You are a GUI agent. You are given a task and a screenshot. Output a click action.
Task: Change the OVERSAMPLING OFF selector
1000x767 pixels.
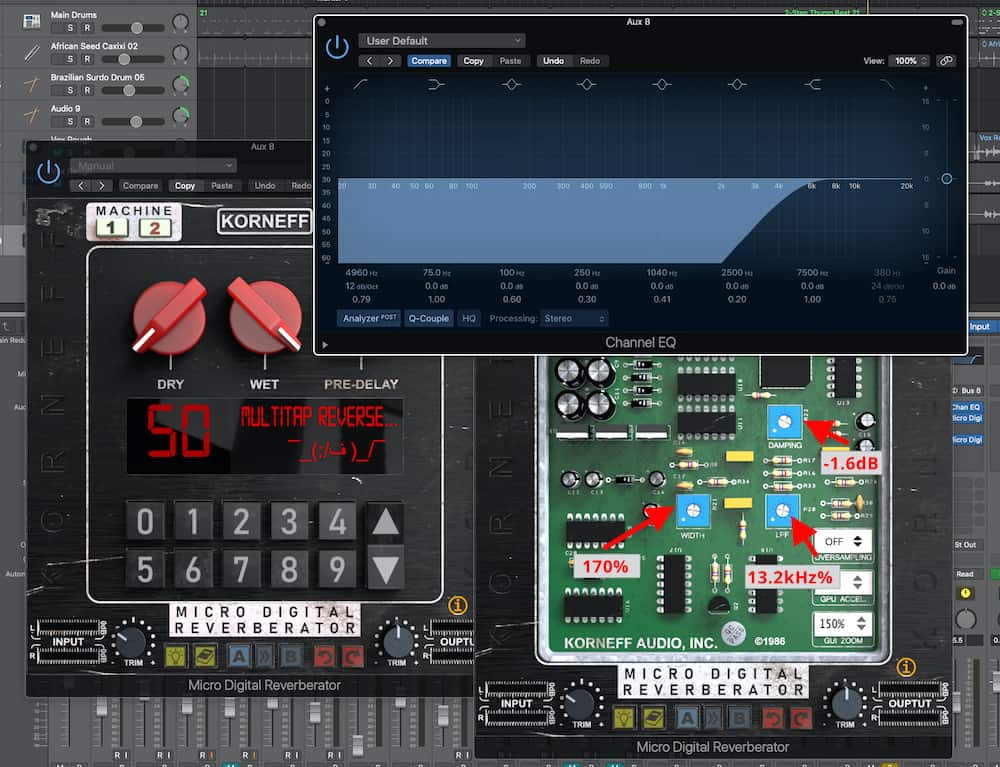click(x=843, y=541)
